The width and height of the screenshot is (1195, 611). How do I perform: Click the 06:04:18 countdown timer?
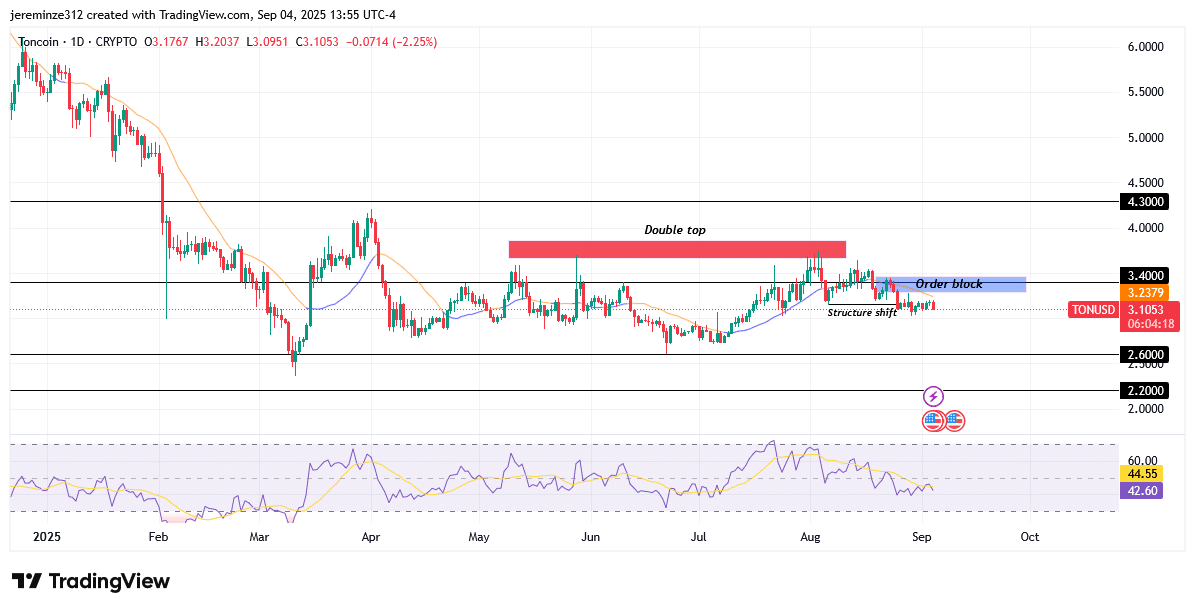click(x=1150, y=324)
